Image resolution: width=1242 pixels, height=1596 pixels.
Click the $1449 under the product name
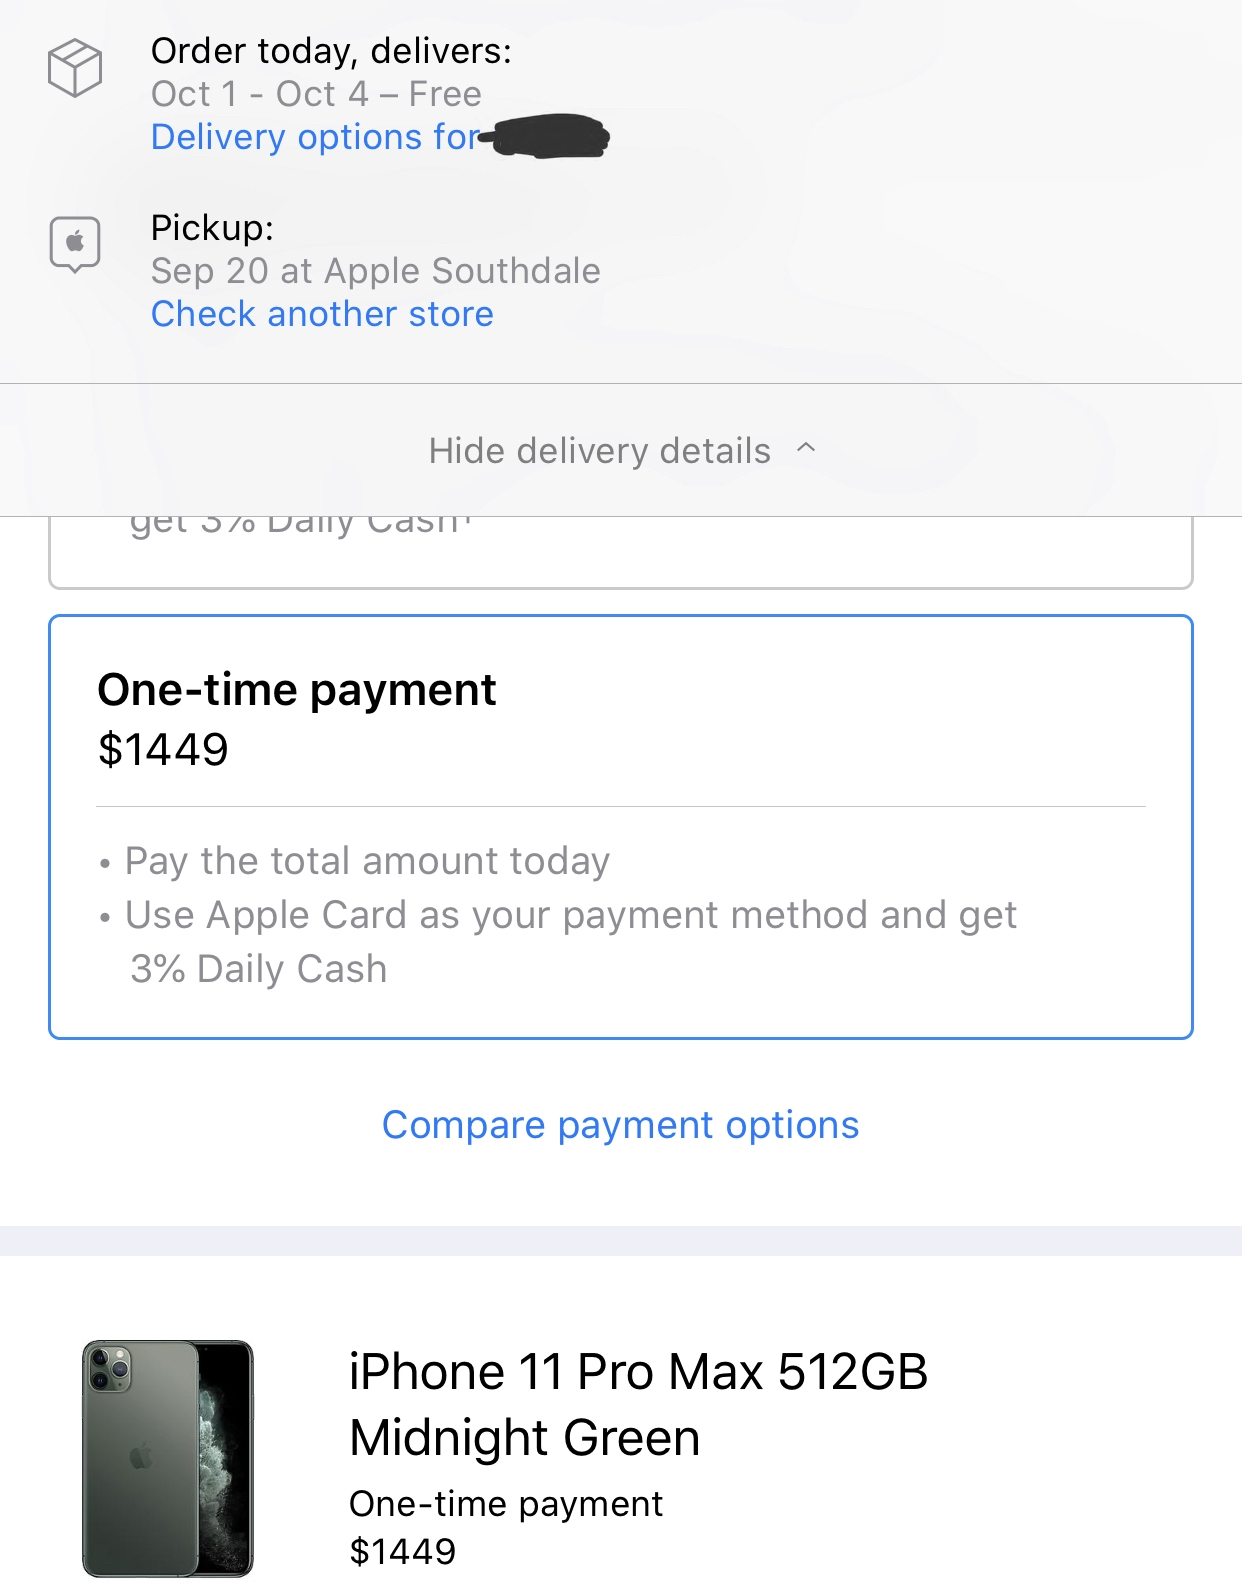coord(402,1551)
